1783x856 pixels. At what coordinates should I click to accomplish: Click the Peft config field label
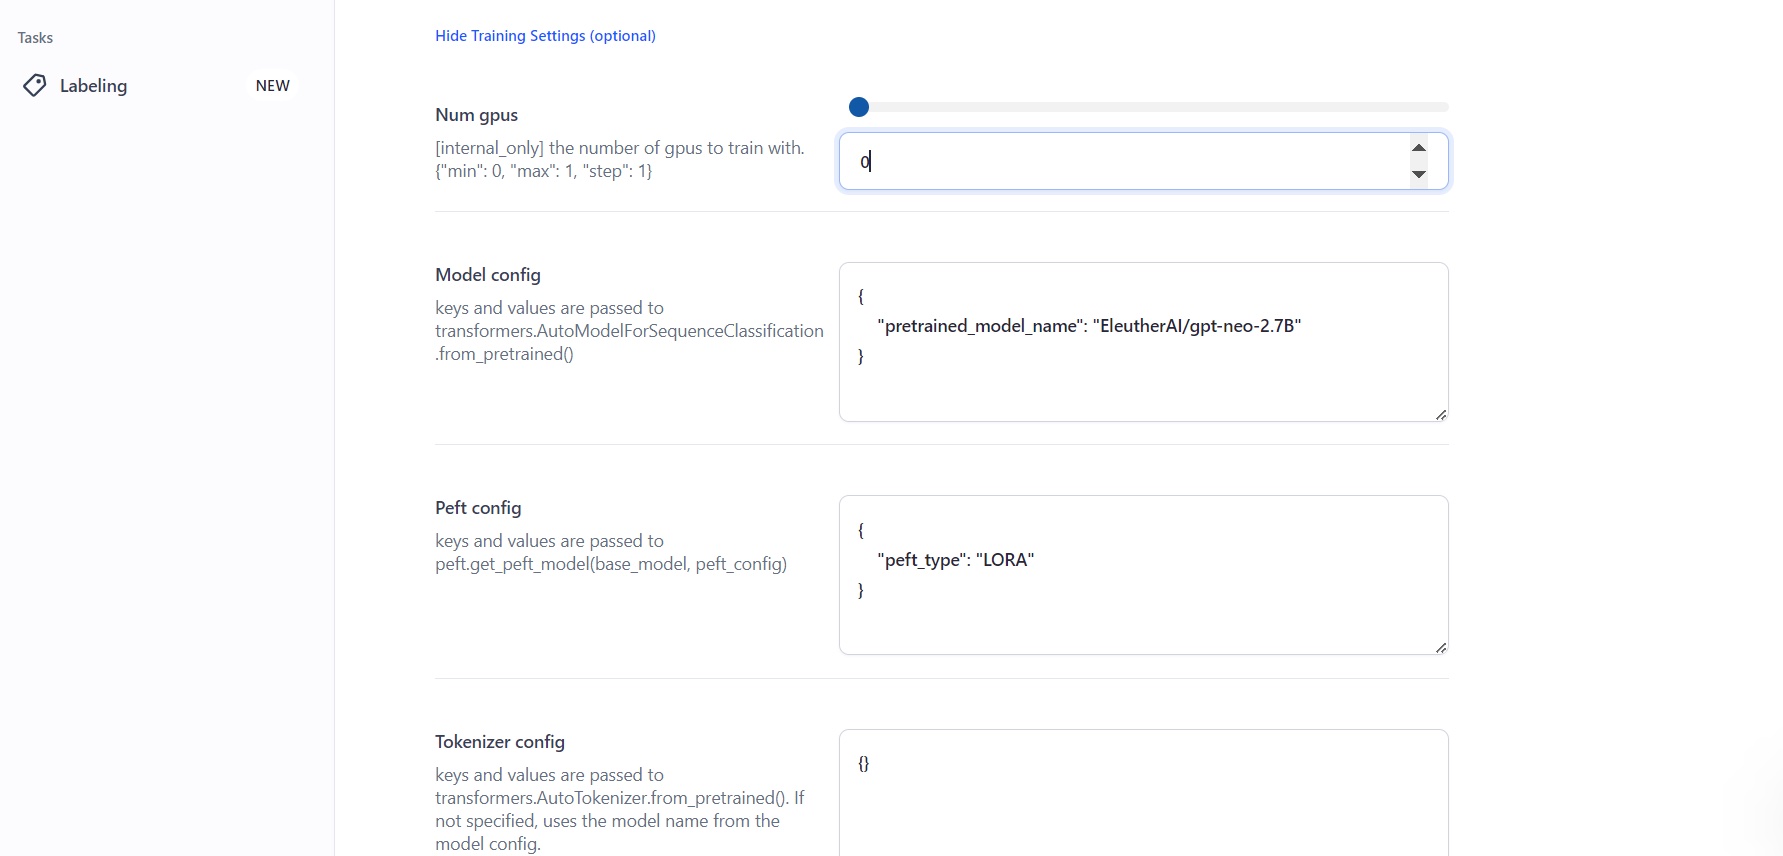[x=478, y=508]
